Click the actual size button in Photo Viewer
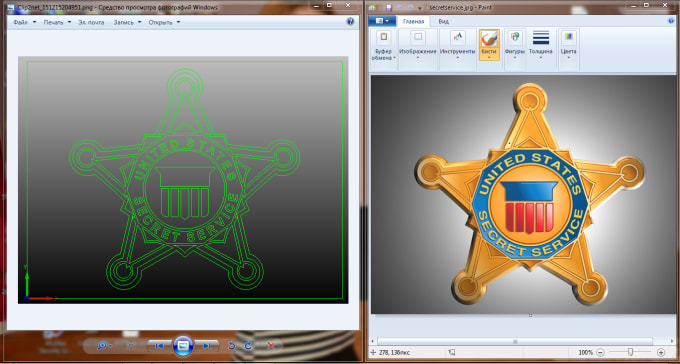This screenshot has width=680, height=364. pyautogui.click(x=132, y=345)
